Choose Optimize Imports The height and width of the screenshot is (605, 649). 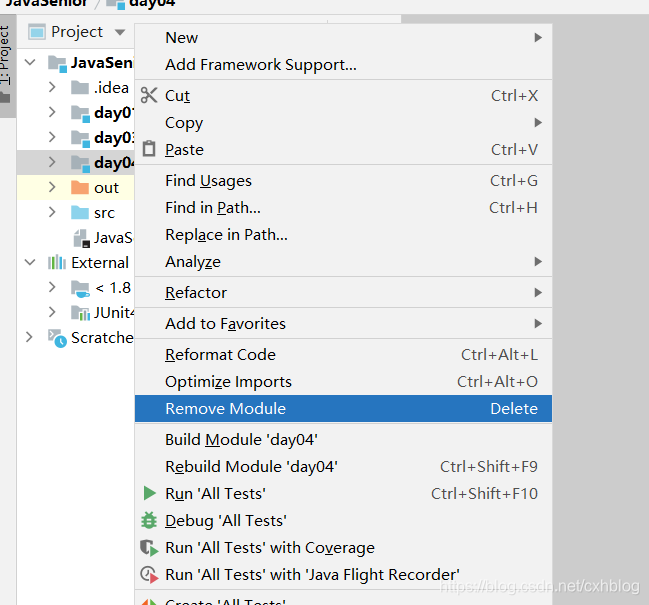click(343, 382)
